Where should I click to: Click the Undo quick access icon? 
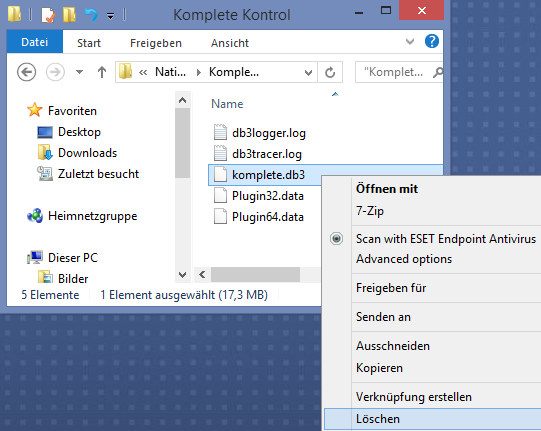(91, 15)
